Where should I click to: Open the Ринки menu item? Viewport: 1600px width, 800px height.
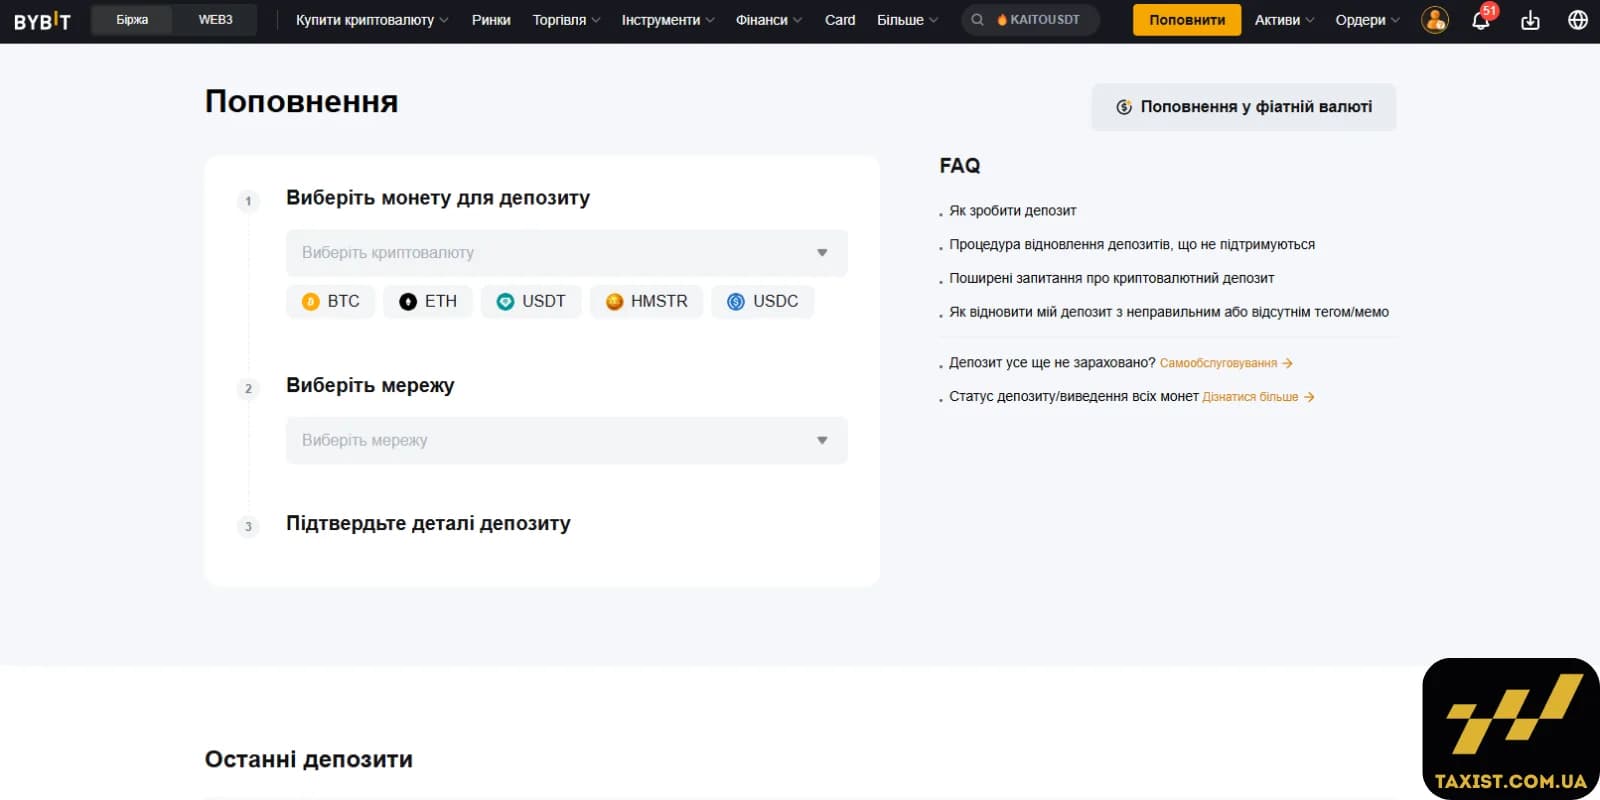[x=491, y=20]
